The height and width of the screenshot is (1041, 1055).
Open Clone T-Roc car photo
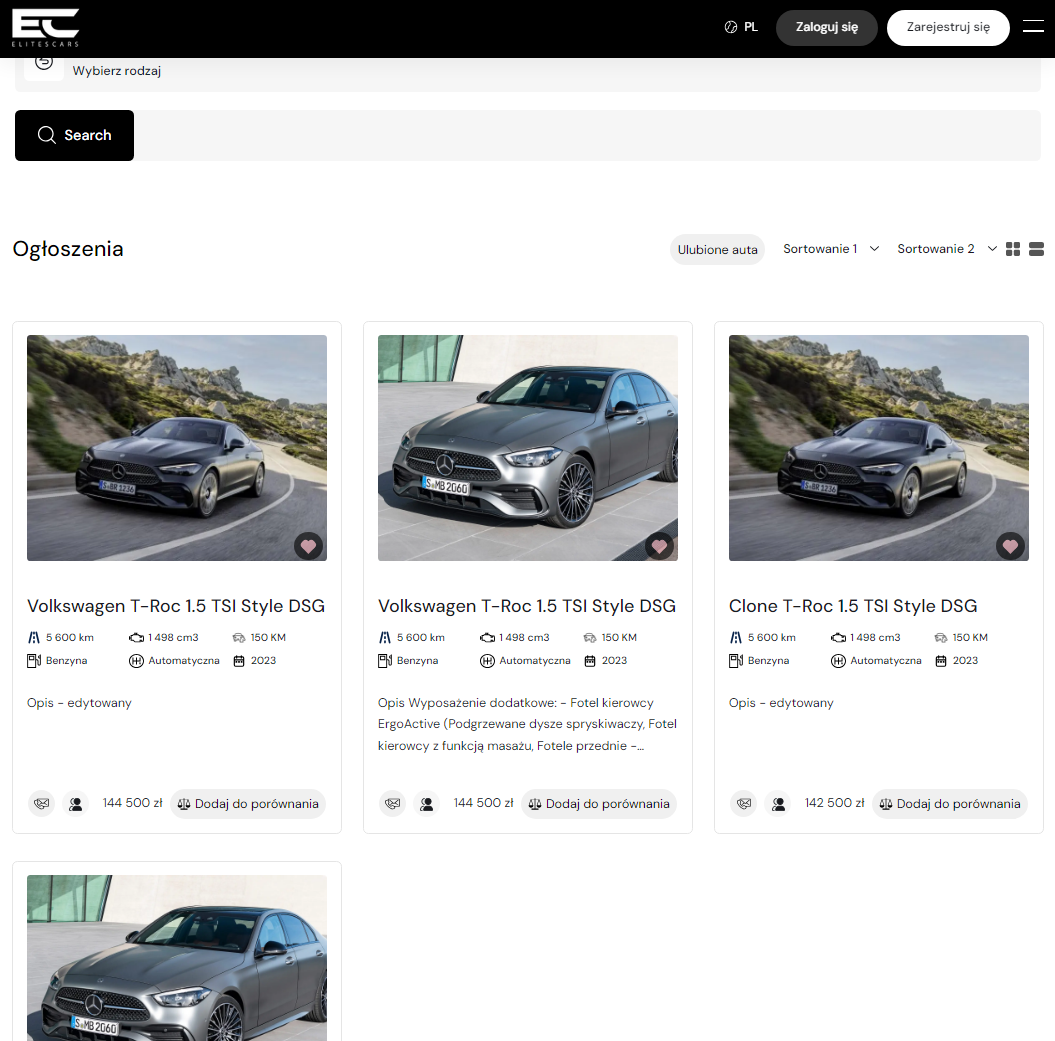tap(878, 448)
